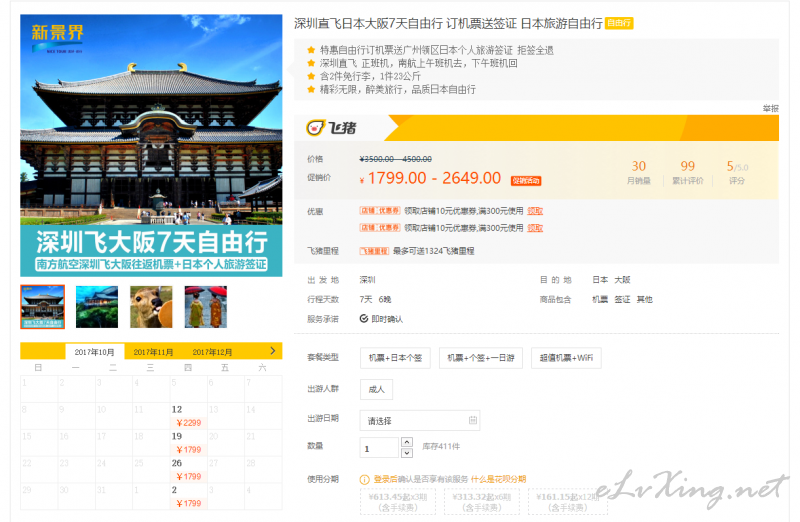Pick departure date 26 priced ¥1799
The width and height of the screenshot is (800, 522).
[x=188, y=469]
